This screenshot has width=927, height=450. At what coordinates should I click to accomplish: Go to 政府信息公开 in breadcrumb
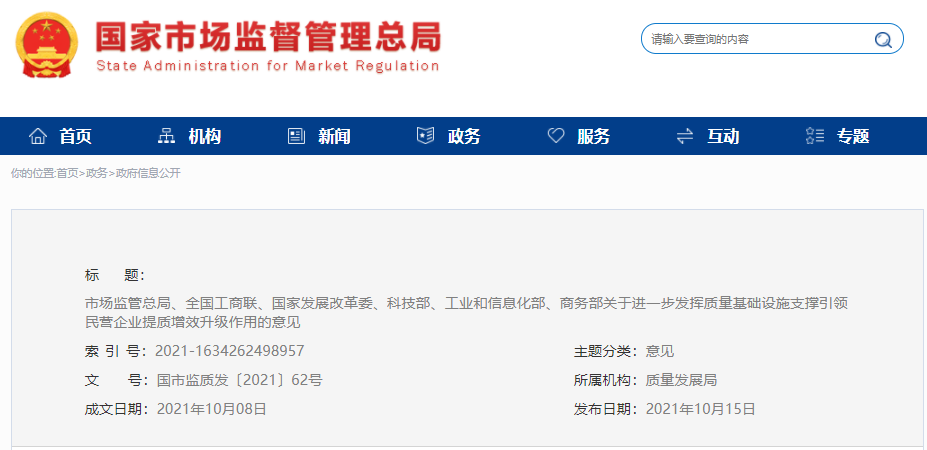click(x=148, y=173)
